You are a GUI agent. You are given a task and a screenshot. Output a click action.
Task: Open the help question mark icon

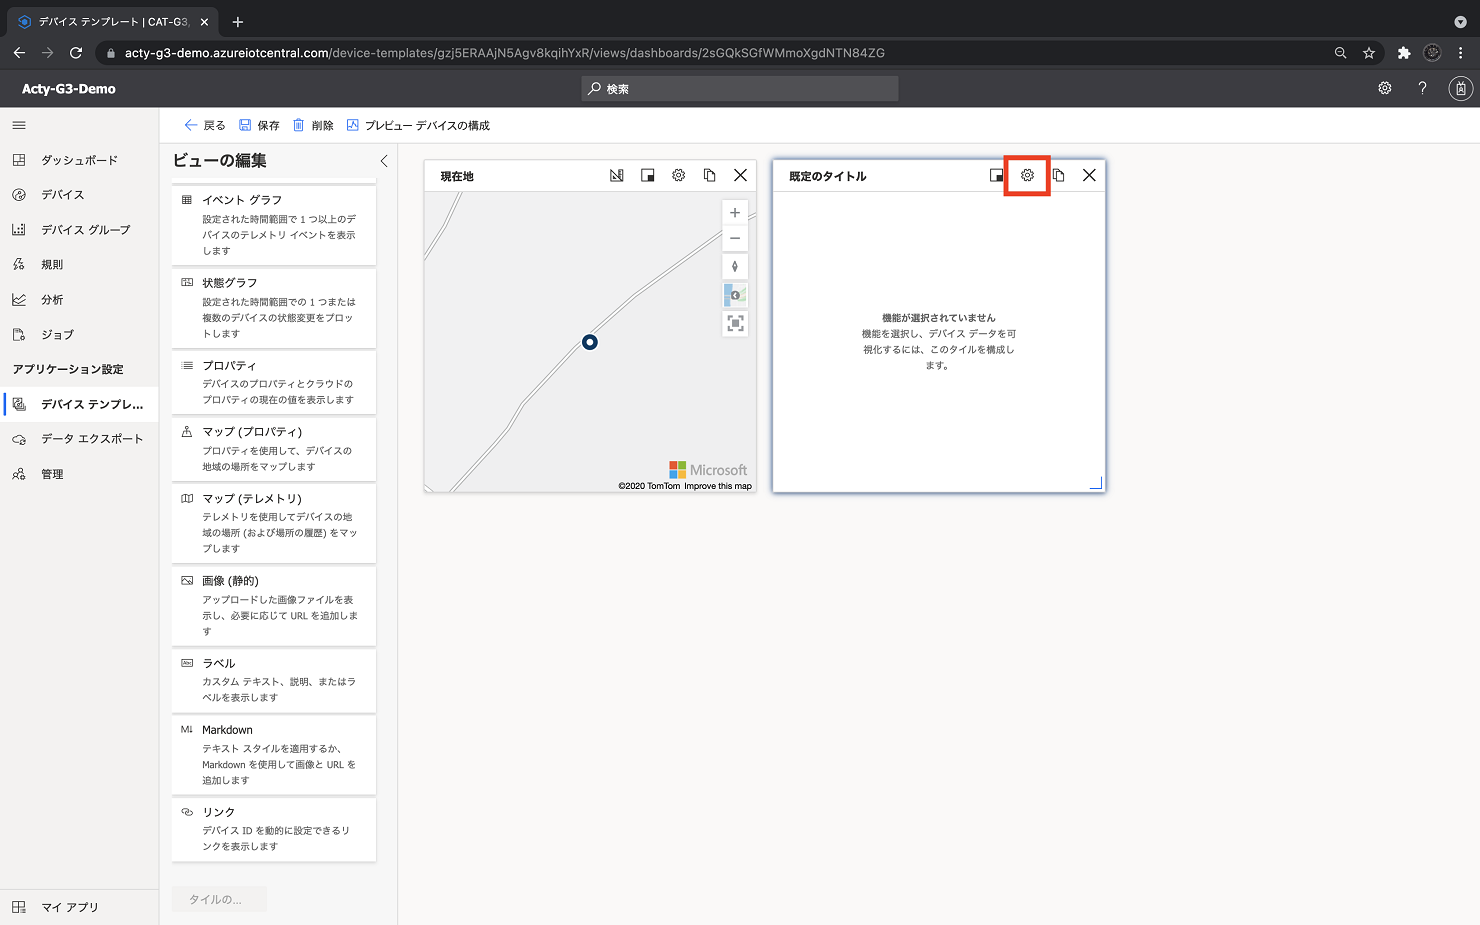pyautogui.click(x=1422, y=88)
